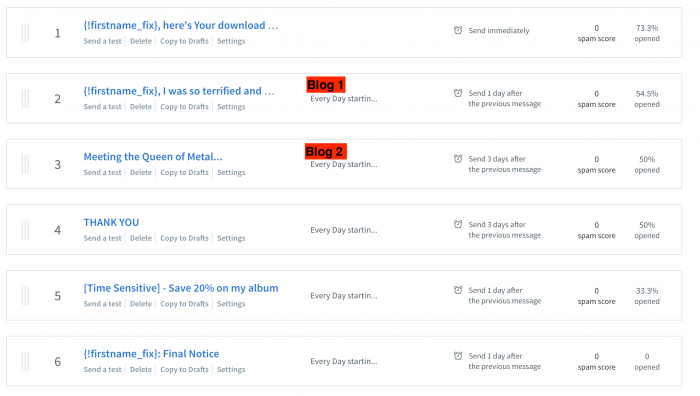Click the Blog 1 red label
Screen dimensions: 700x396
325,85
